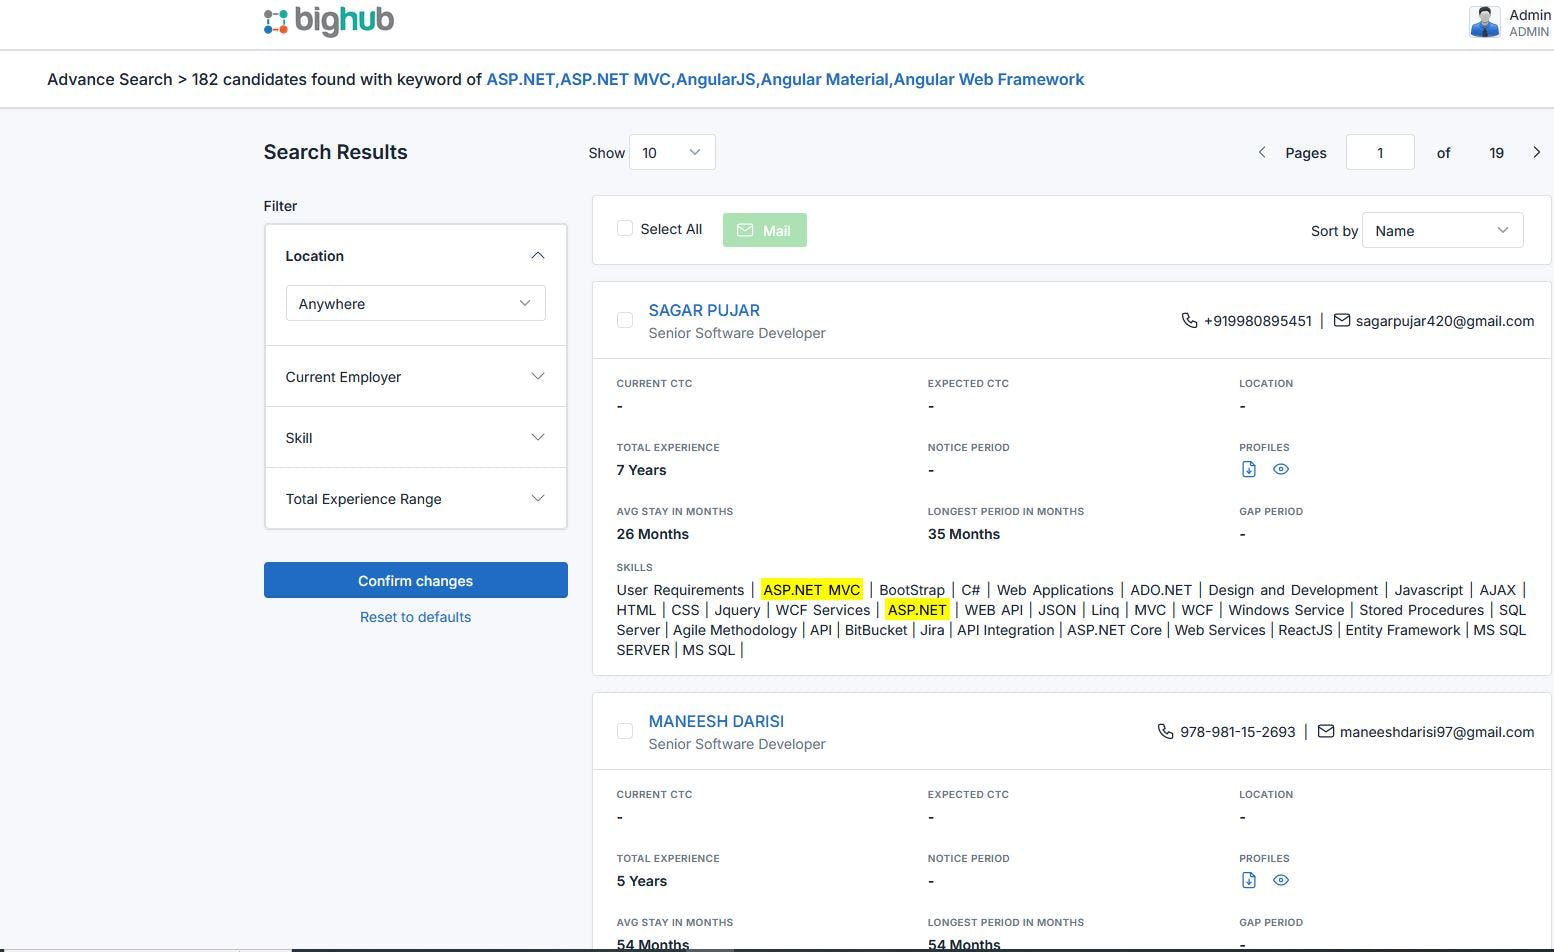Viewport: 1554px width, 952px height.
Task: Download Maneesh Darisi's profile resume
Action: coord(1249,880)
